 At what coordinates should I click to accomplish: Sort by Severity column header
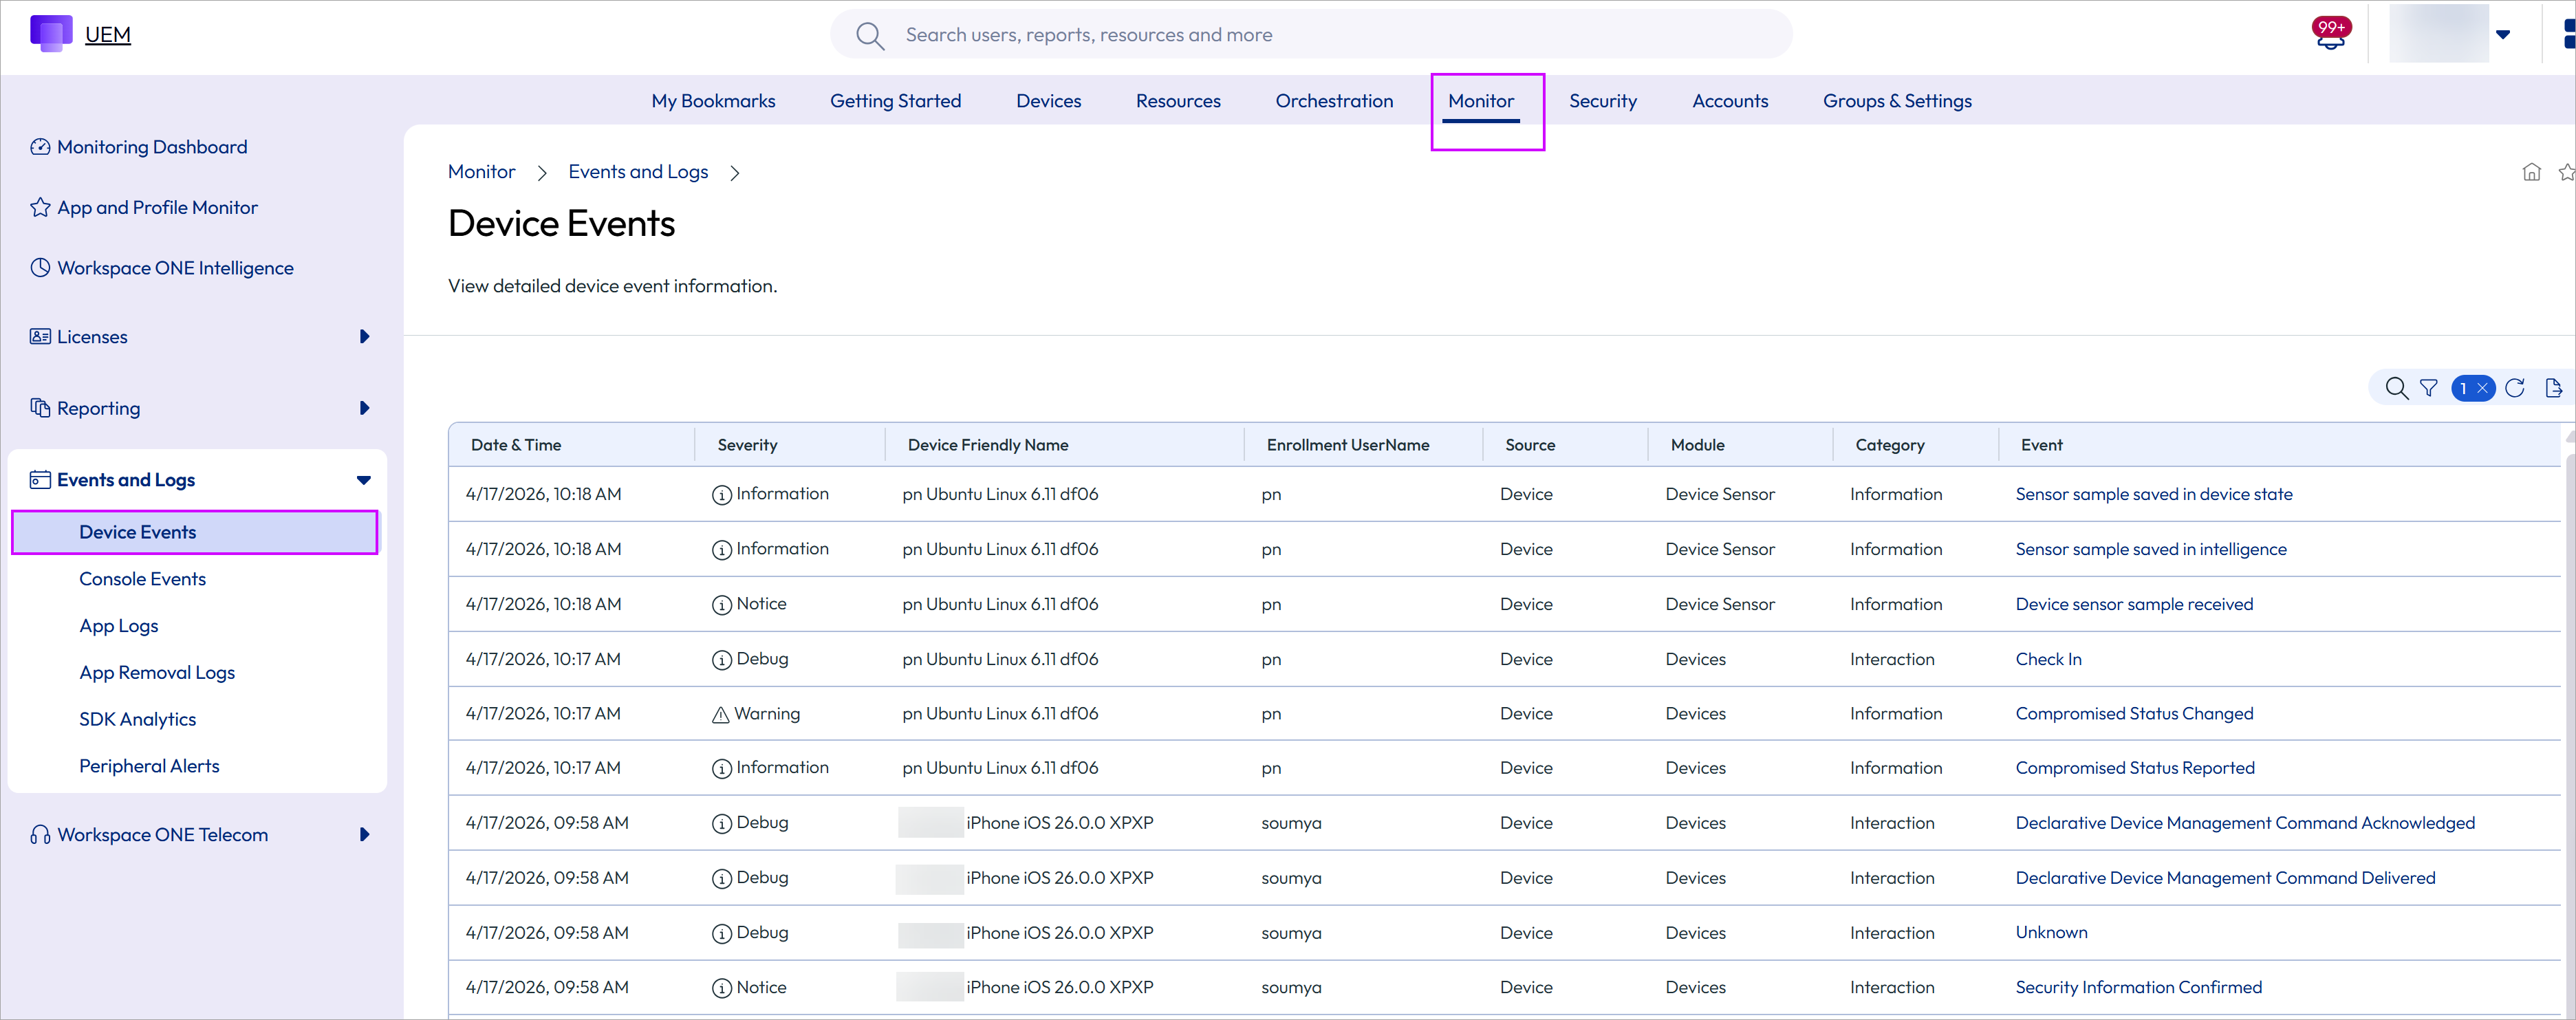[x=747, y=445]
